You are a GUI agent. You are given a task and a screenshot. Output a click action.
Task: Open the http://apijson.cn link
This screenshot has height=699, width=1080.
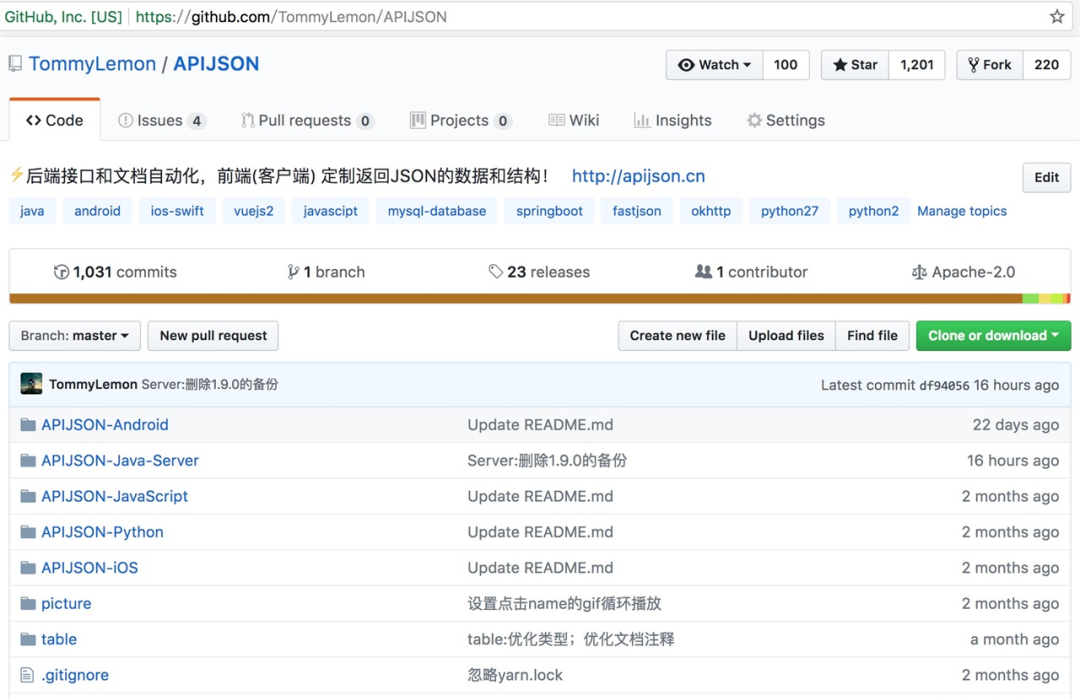click(x=638, y=176)
